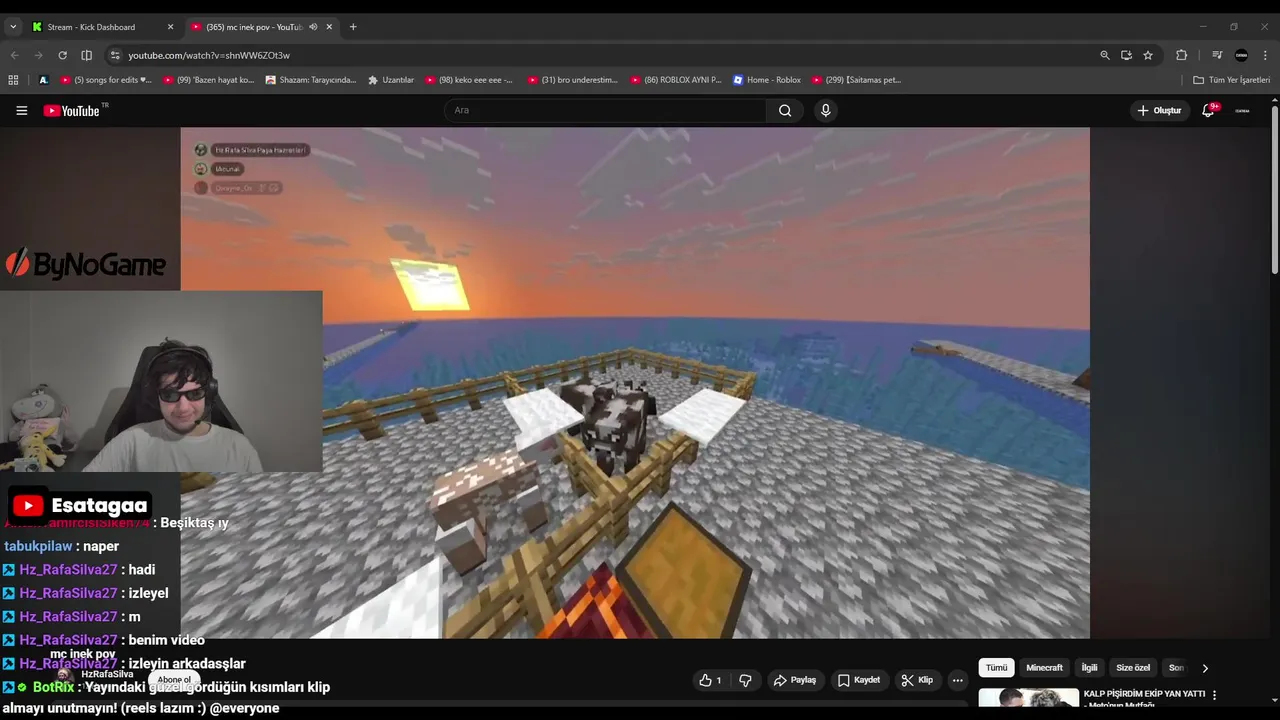Open the A bookmark icon
This screenshot has height=720, width=1280.
pos(43,80)
